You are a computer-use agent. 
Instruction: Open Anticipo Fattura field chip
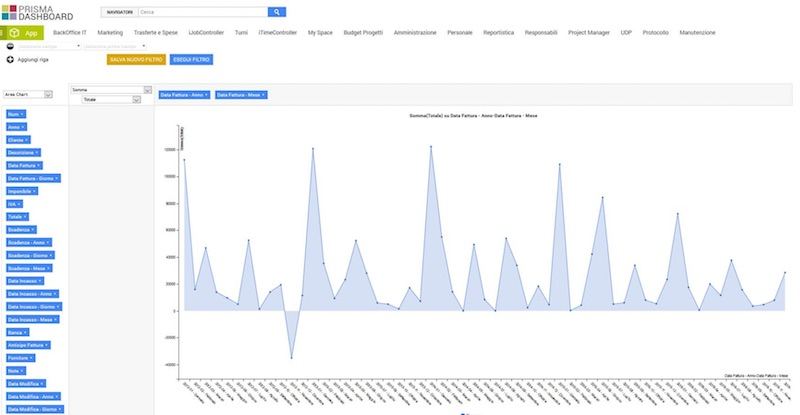pos(28,345)
